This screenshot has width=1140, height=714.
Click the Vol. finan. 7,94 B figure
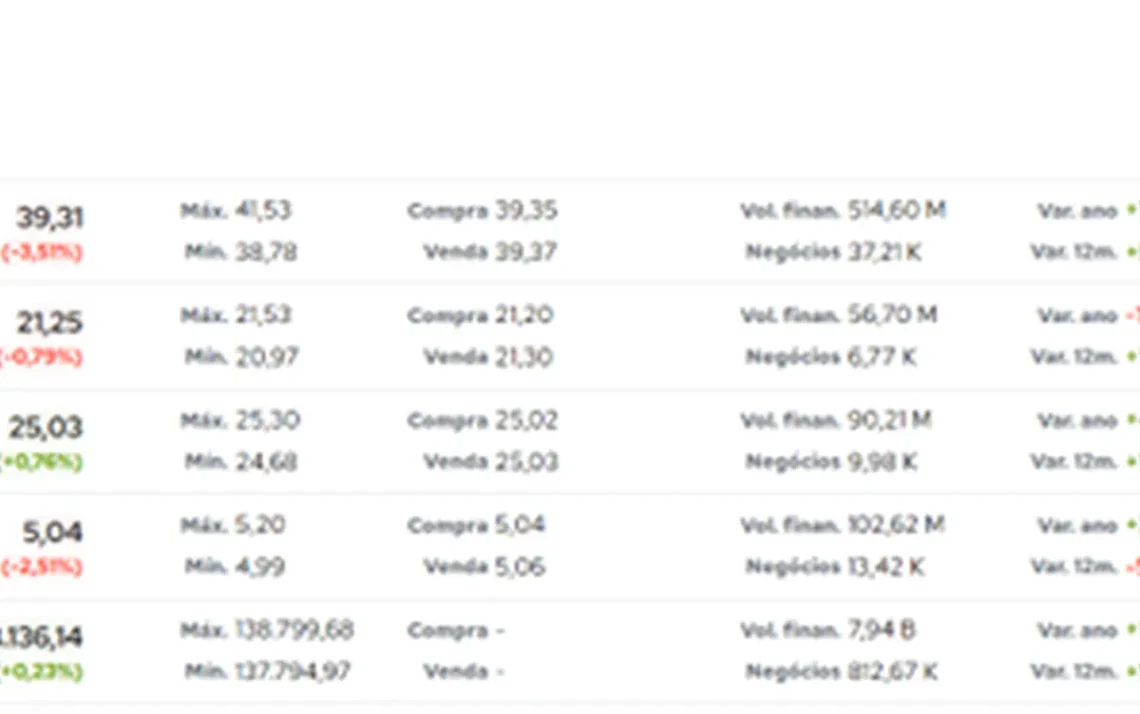(x=827, y=630)
